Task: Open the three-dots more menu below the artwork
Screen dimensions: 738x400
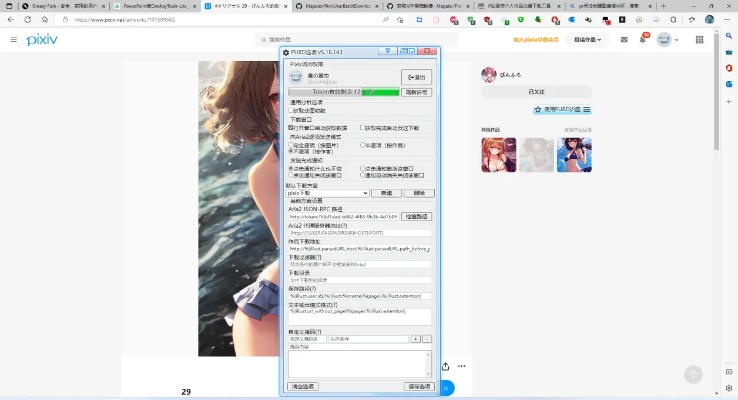Action: click(461, 366)
